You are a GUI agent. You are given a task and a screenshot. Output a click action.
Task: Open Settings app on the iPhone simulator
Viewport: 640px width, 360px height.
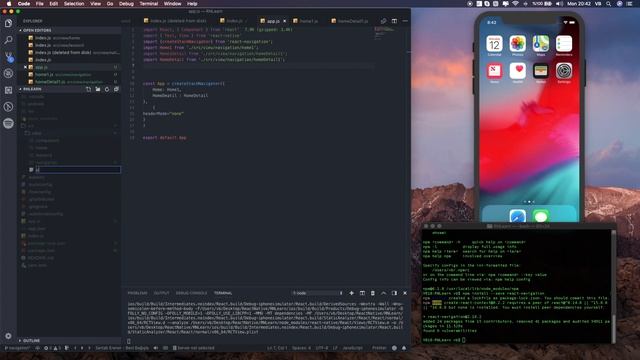[x=564, y=71]
